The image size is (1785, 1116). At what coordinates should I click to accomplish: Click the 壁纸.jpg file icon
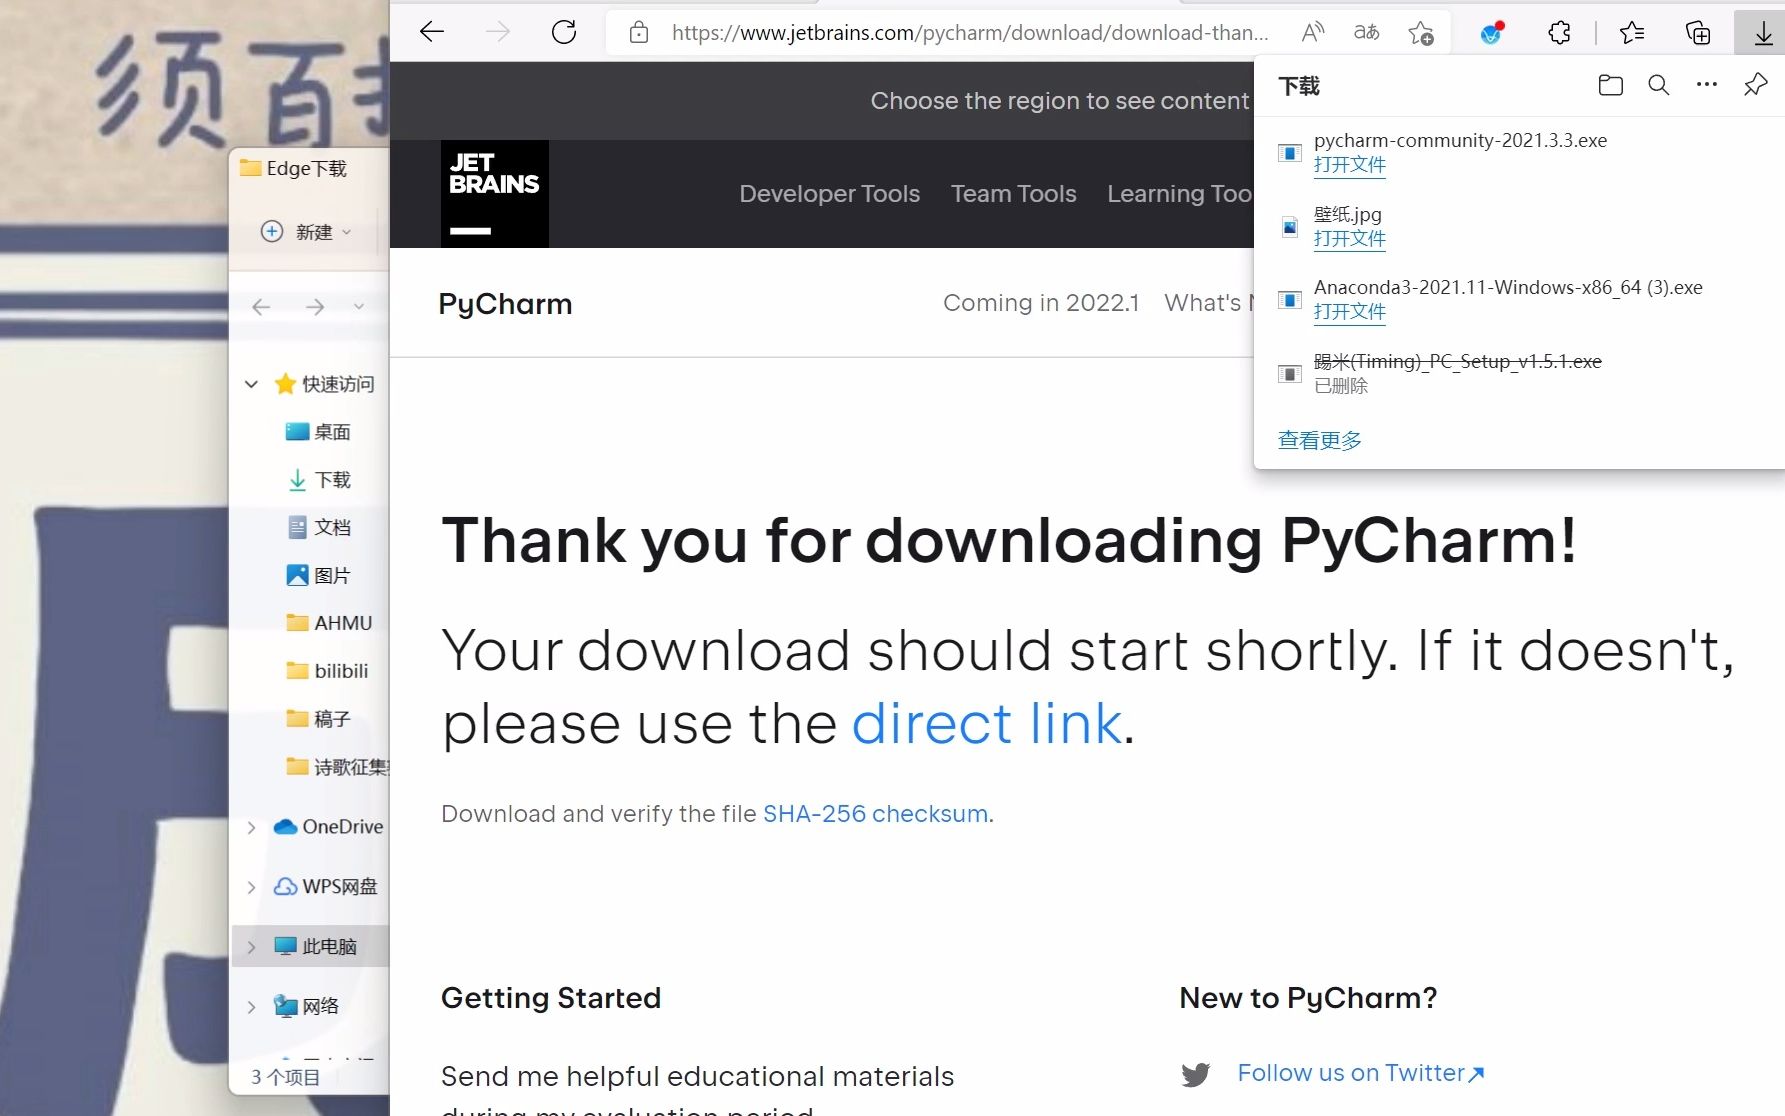click(1289, 227)
